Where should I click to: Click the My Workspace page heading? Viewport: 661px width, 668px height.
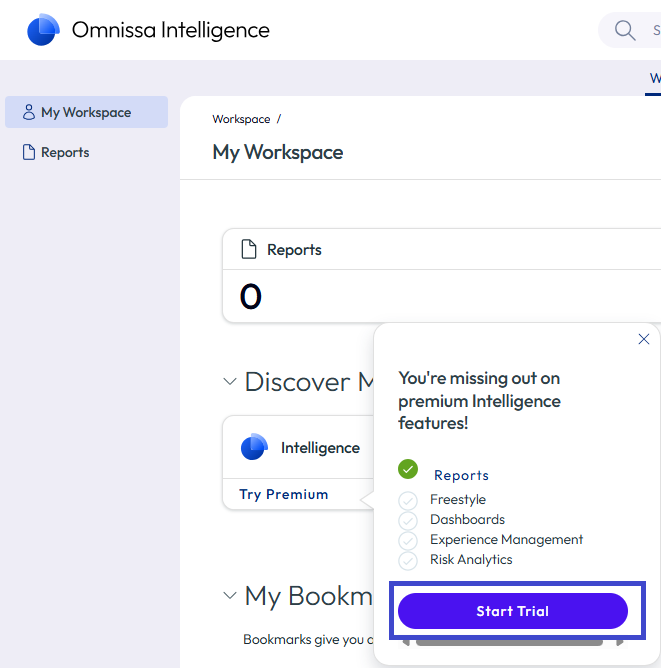click(x=278, y=152)
